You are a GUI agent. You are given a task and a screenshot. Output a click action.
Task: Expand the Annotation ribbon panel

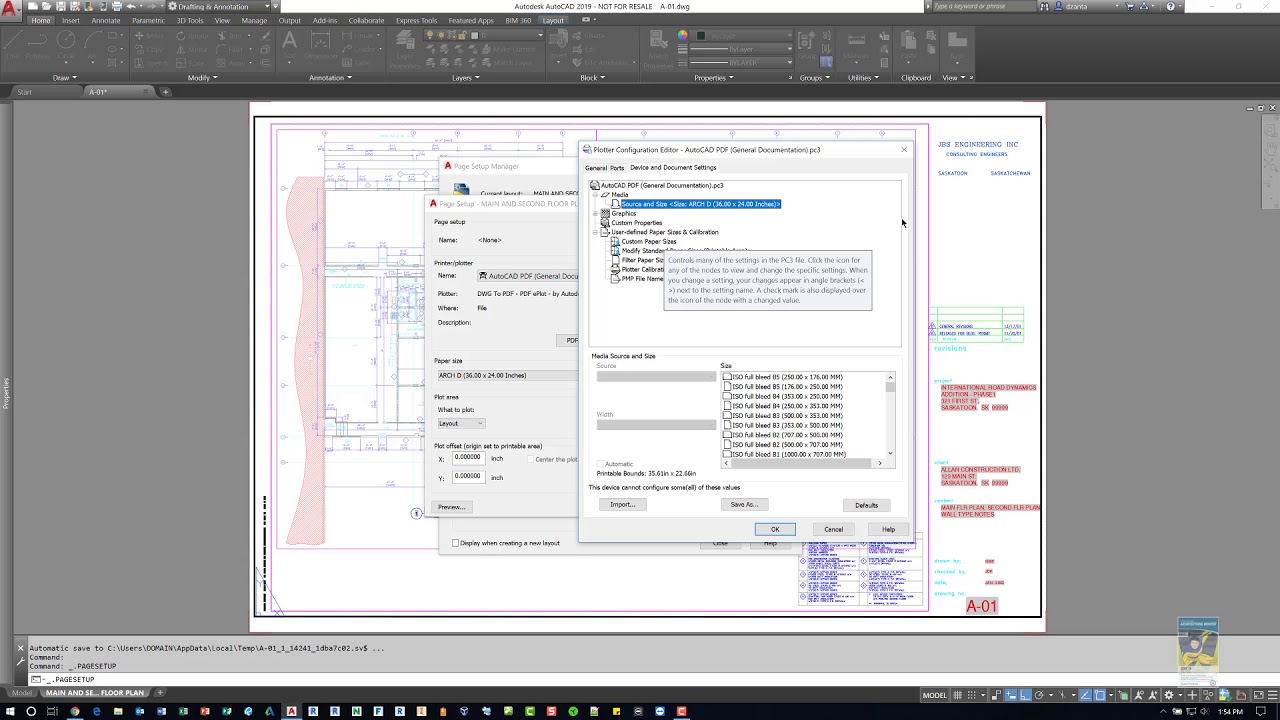click(329, 77)
